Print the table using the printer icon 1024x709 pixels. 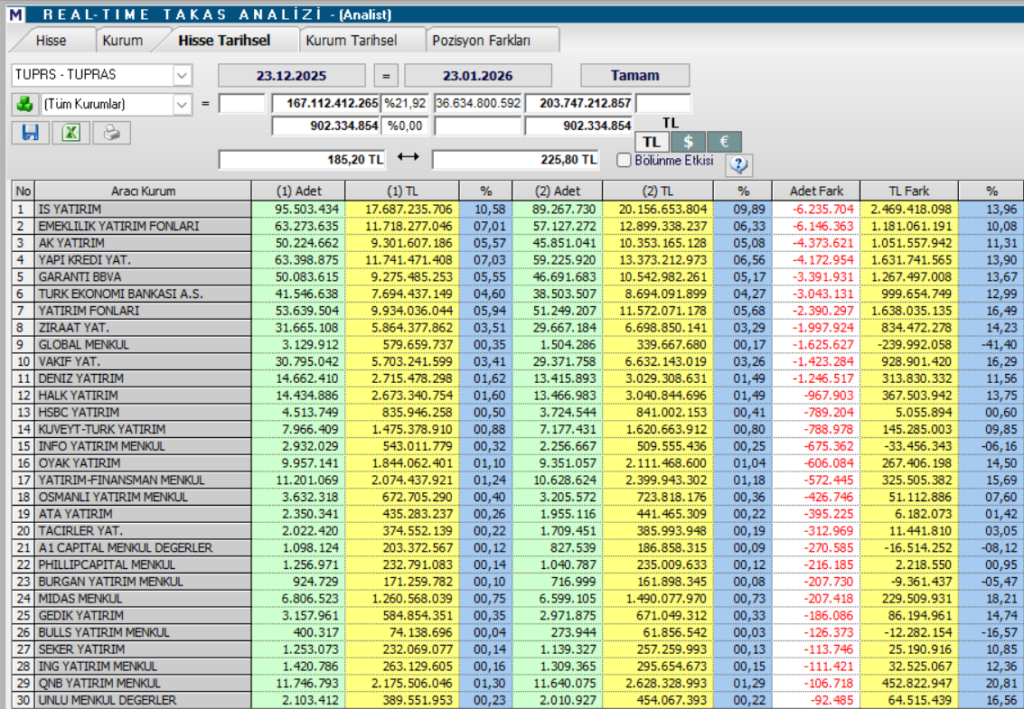[112, 132]
